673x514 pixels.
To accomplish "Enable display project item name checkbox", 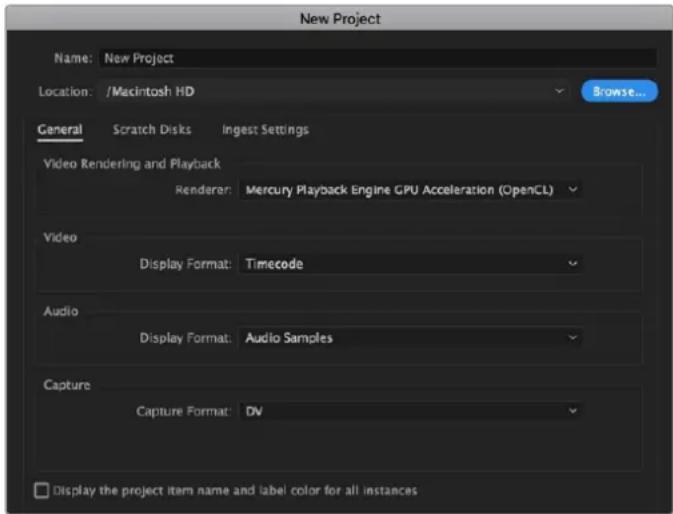I will (42, 490).
